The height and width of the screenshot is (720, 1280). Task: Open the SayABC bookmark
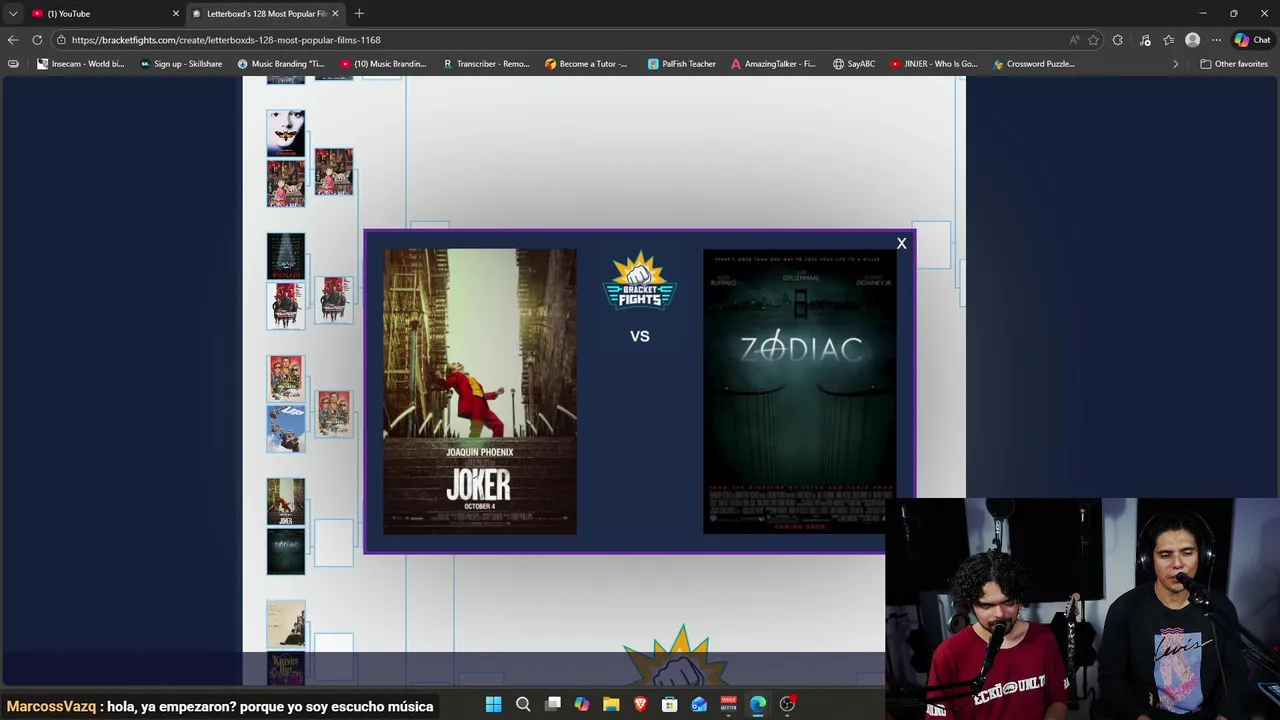pos(854,64)
